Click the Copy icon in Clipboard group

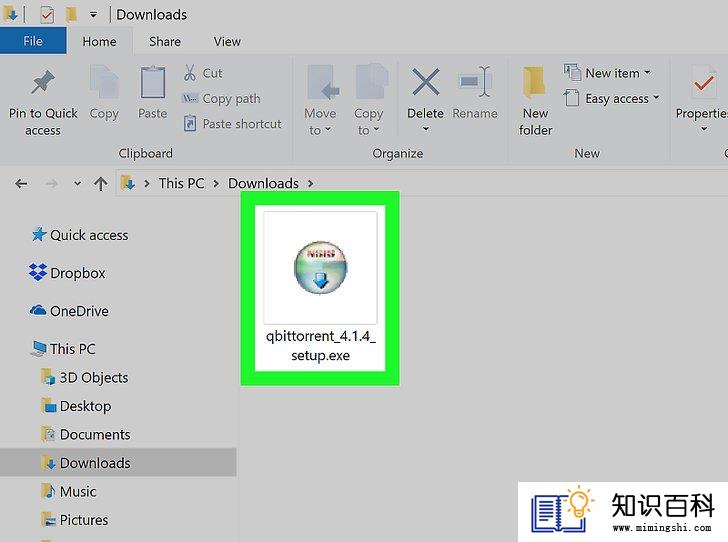[x=104, y=82]
